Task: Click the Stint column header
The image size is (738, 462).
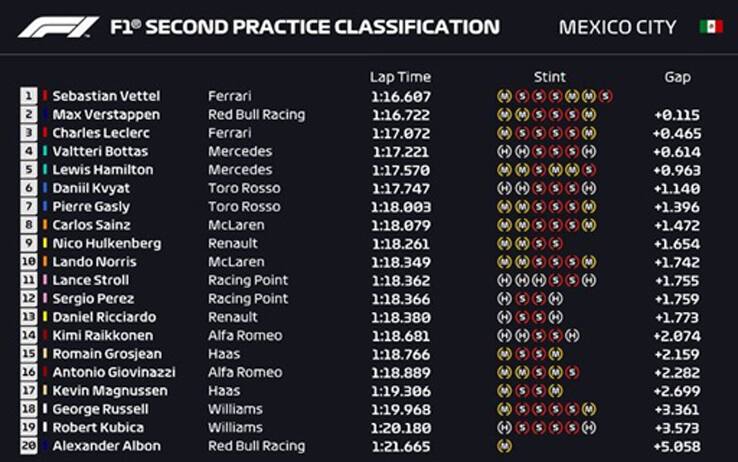Action: pyautogui.click(x=549, y=77)
